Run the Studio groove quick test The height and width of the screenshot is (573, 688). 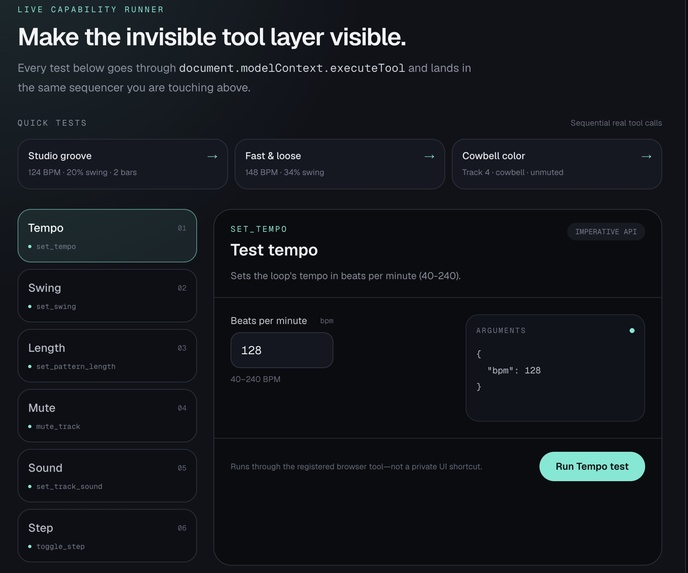[122, 164]
